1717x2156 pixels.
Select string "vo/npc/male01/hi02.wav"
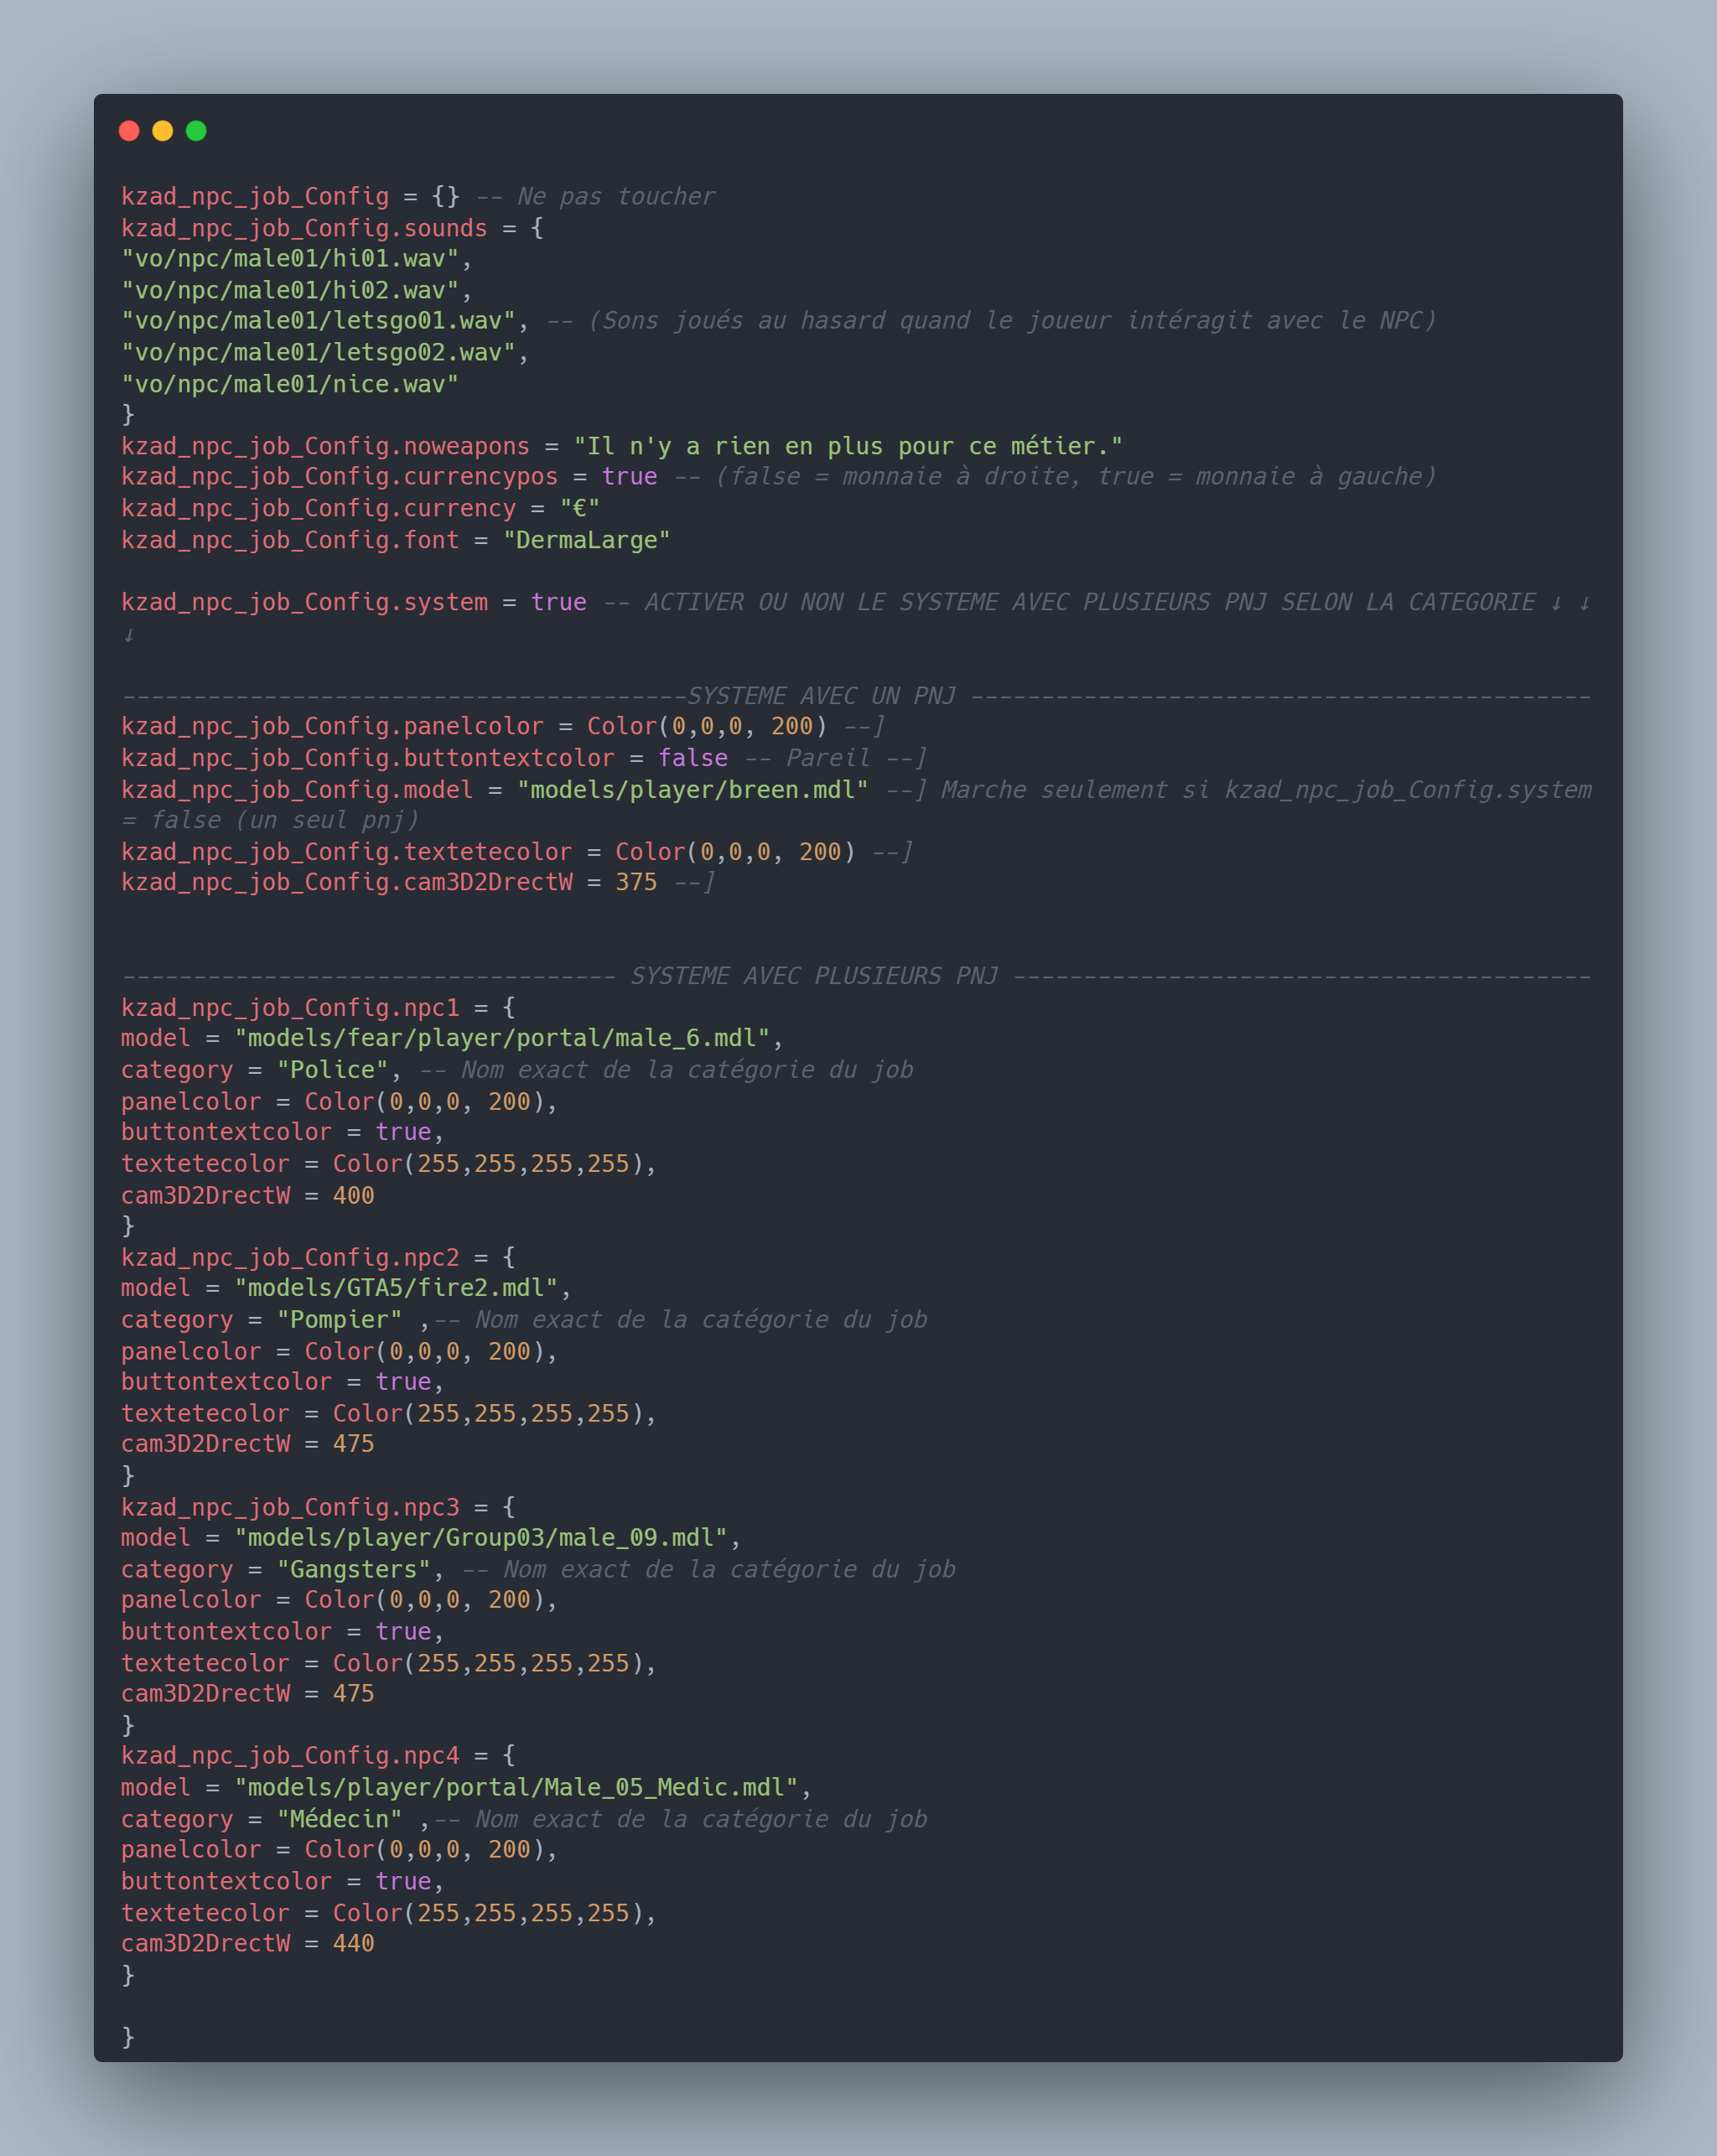[290, 290]
